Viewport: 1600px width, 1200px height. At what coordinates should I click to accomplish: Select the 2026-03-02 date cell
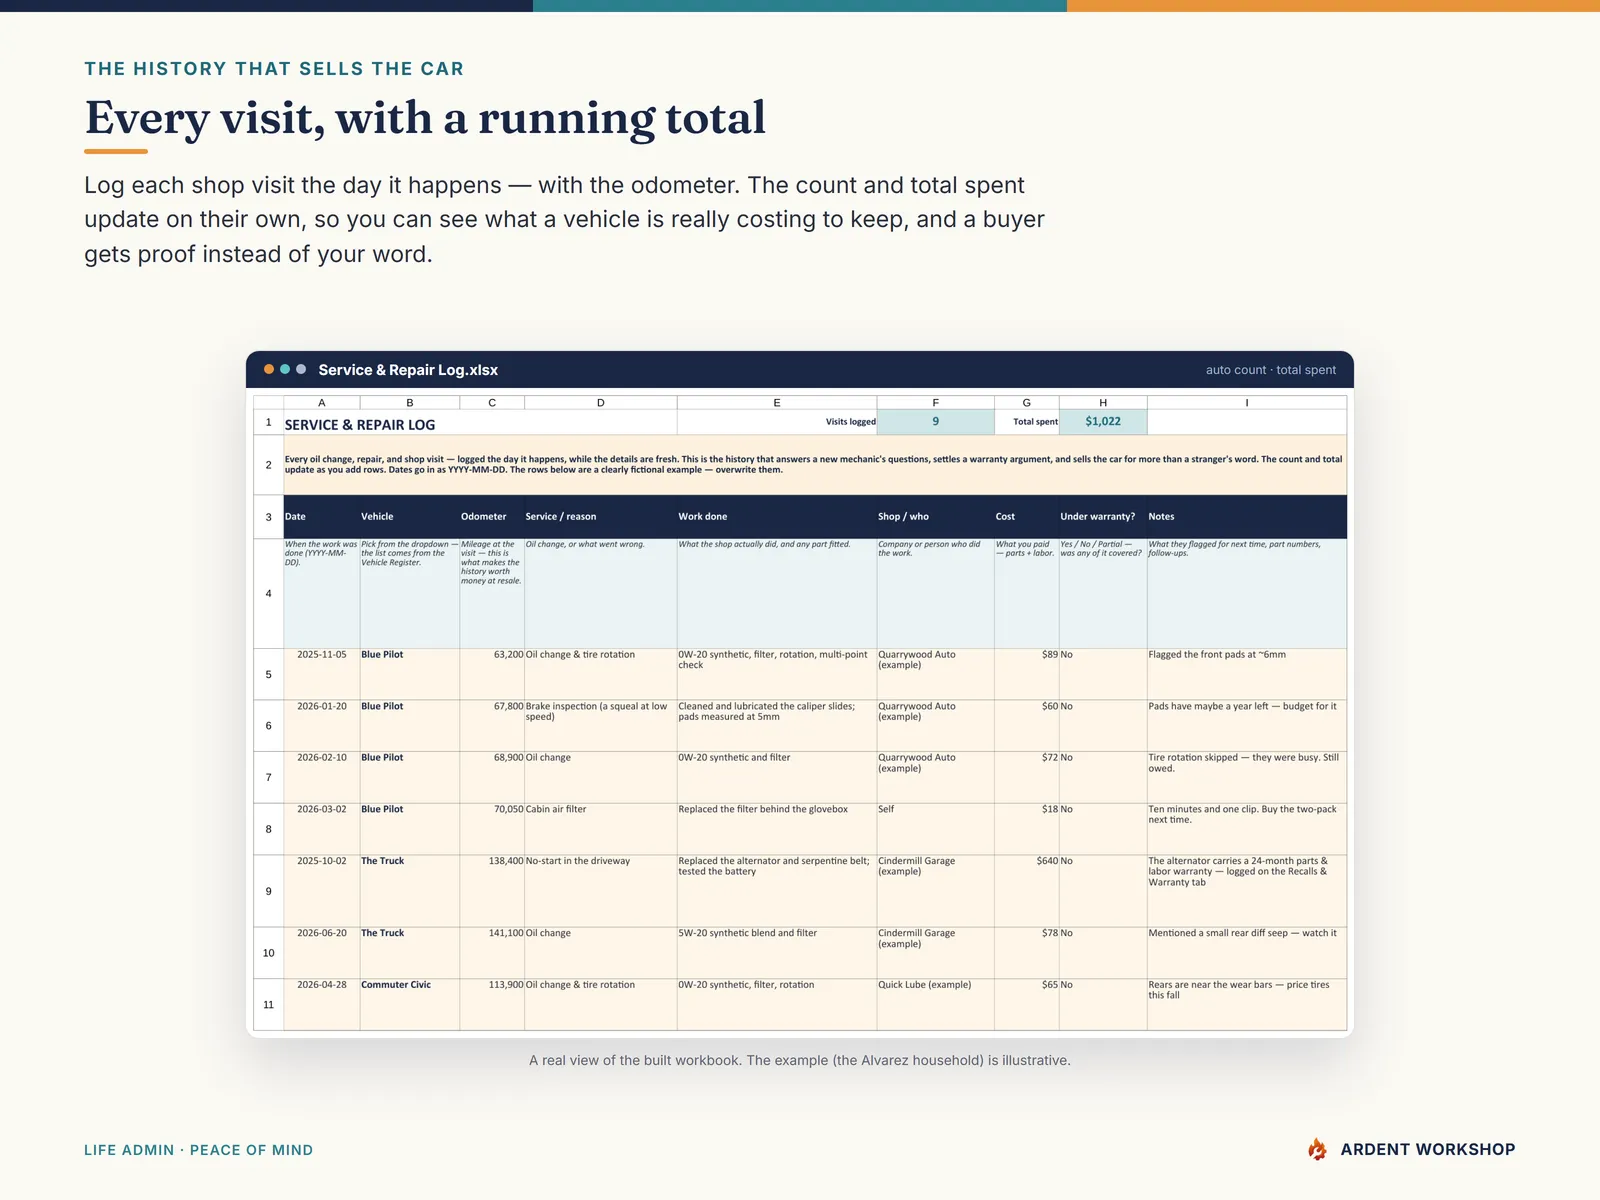point(321,829)
